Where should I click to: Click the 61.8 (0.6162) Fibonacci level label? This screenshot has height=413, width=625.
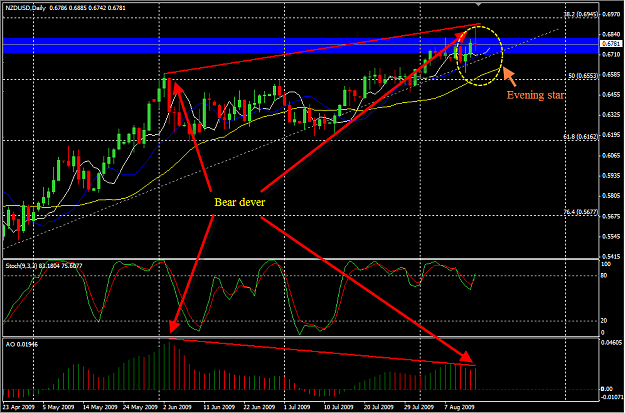580,136
